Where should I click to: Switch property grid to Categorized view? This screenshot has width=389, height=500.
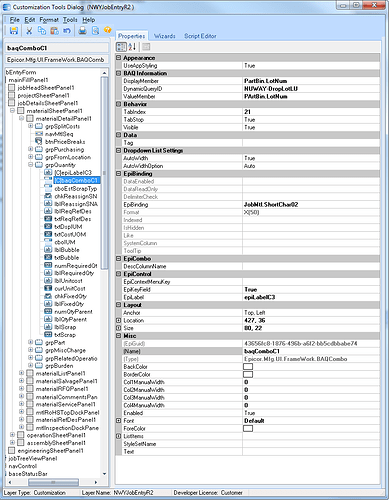coord(121,47)
